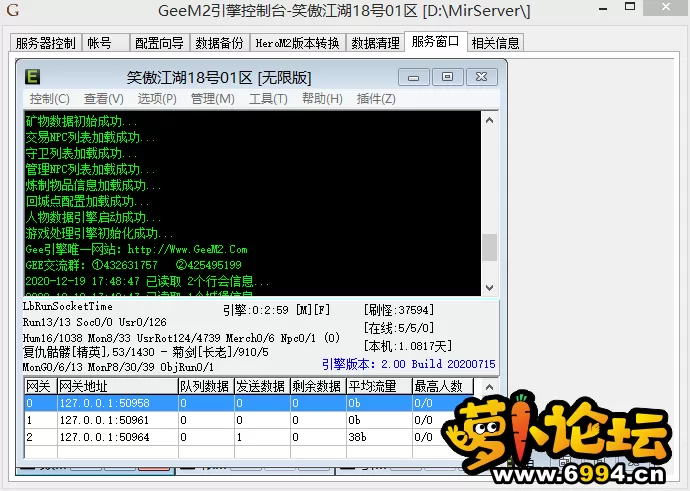Viewport: 690px width, 491px height.
Task: Click the MonG0/6/13 MonP8/30/39 ObjRun0/1 text
Action: [118, 366]
